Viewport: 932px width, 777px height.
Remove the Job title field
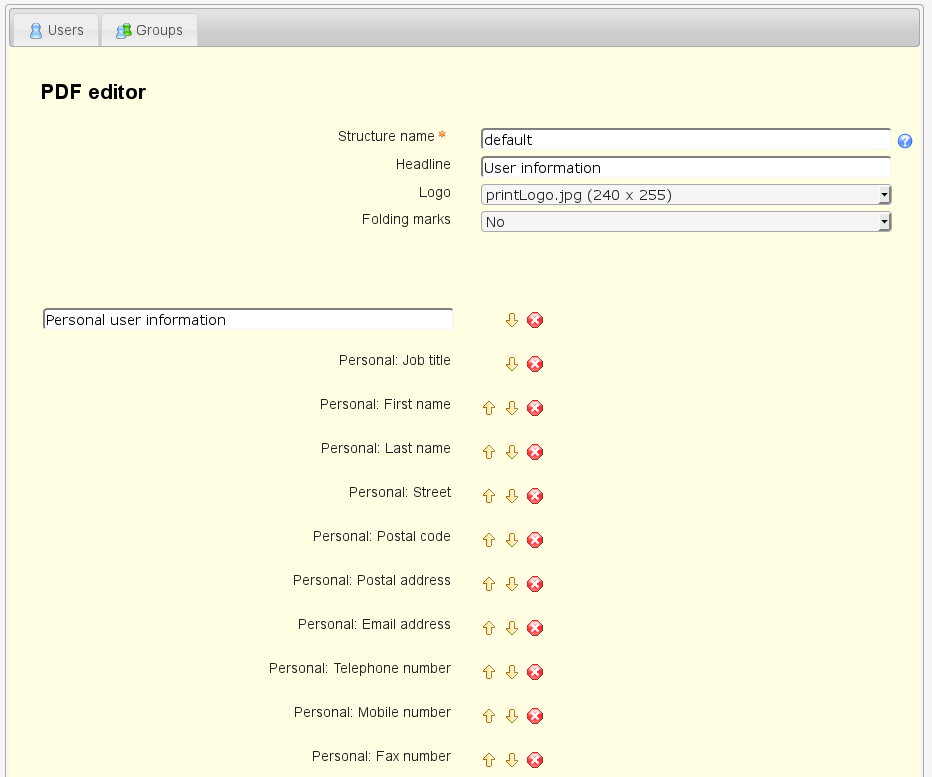[535, 364]
